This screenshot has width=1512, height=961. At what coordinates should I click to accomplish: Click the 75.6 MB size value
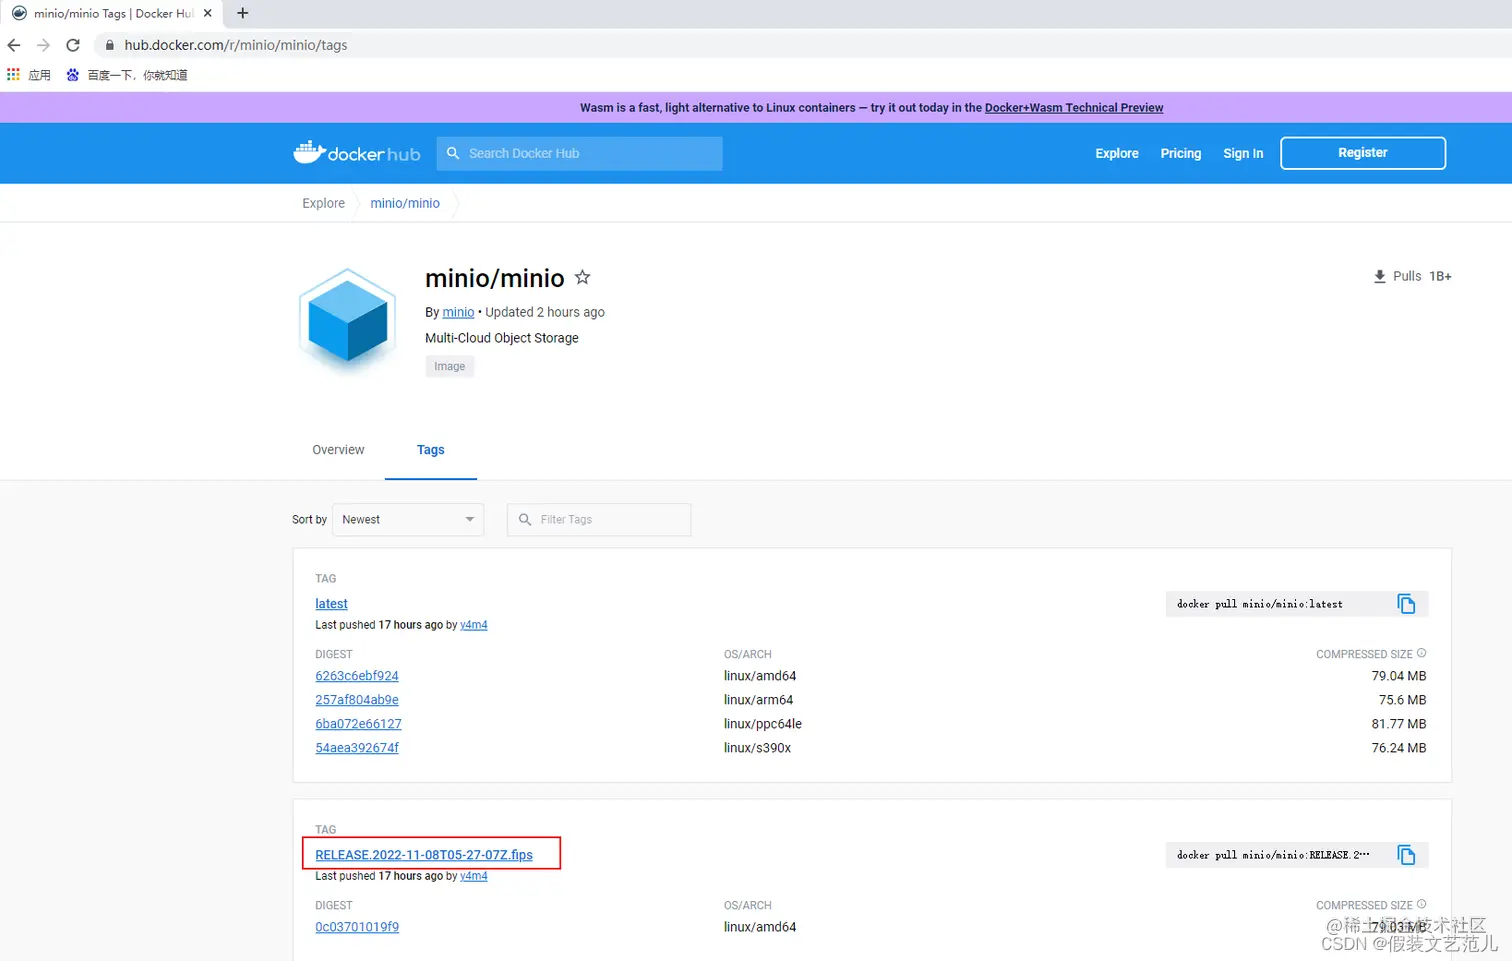[1403, 700]
